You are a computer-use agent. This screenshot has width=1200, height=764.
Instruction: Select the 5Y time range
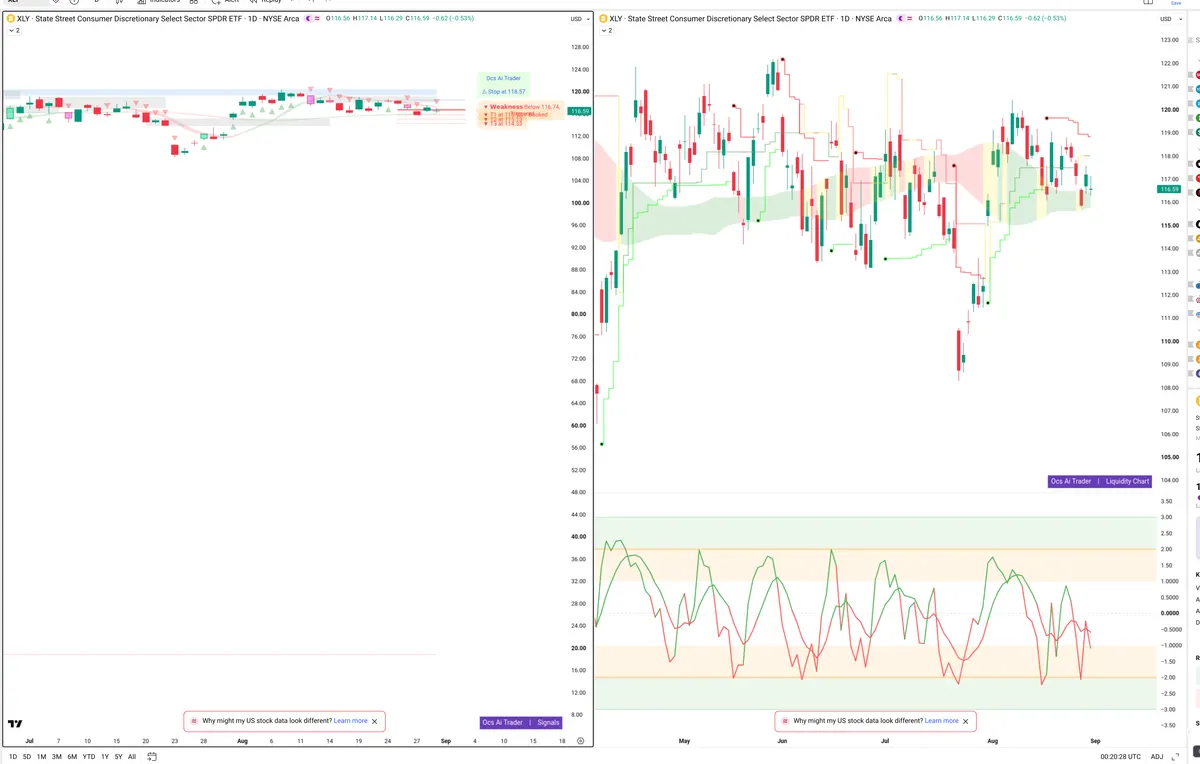point(118,757)
